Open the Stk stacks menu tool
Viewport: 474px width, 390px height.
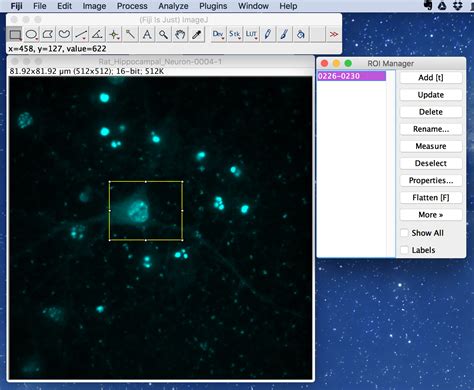tap(235, 34)
